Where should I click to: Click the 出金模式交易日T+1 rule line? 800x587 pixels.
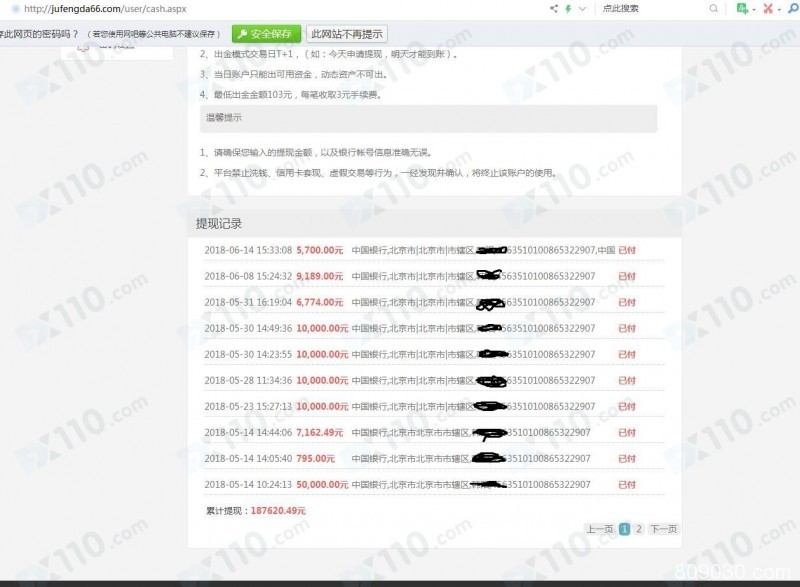[328, 54]
